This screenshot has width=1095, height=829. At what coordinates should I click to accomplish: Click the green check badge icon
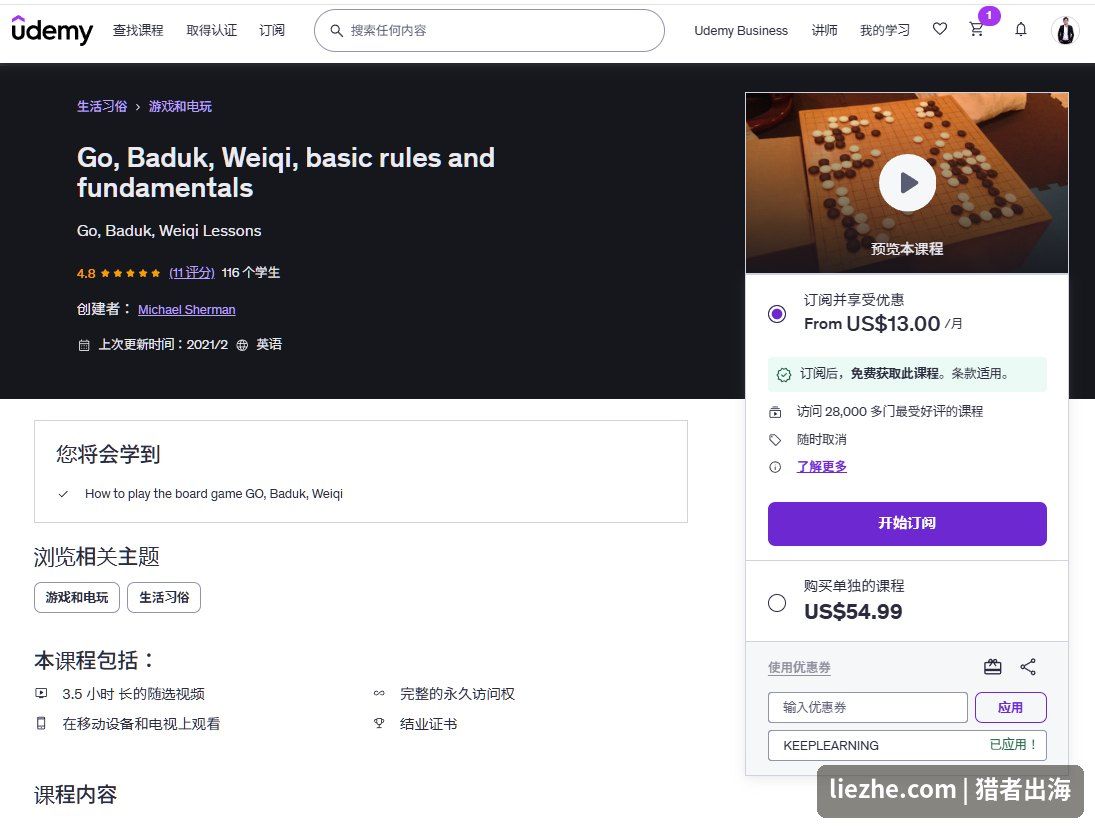784,374
